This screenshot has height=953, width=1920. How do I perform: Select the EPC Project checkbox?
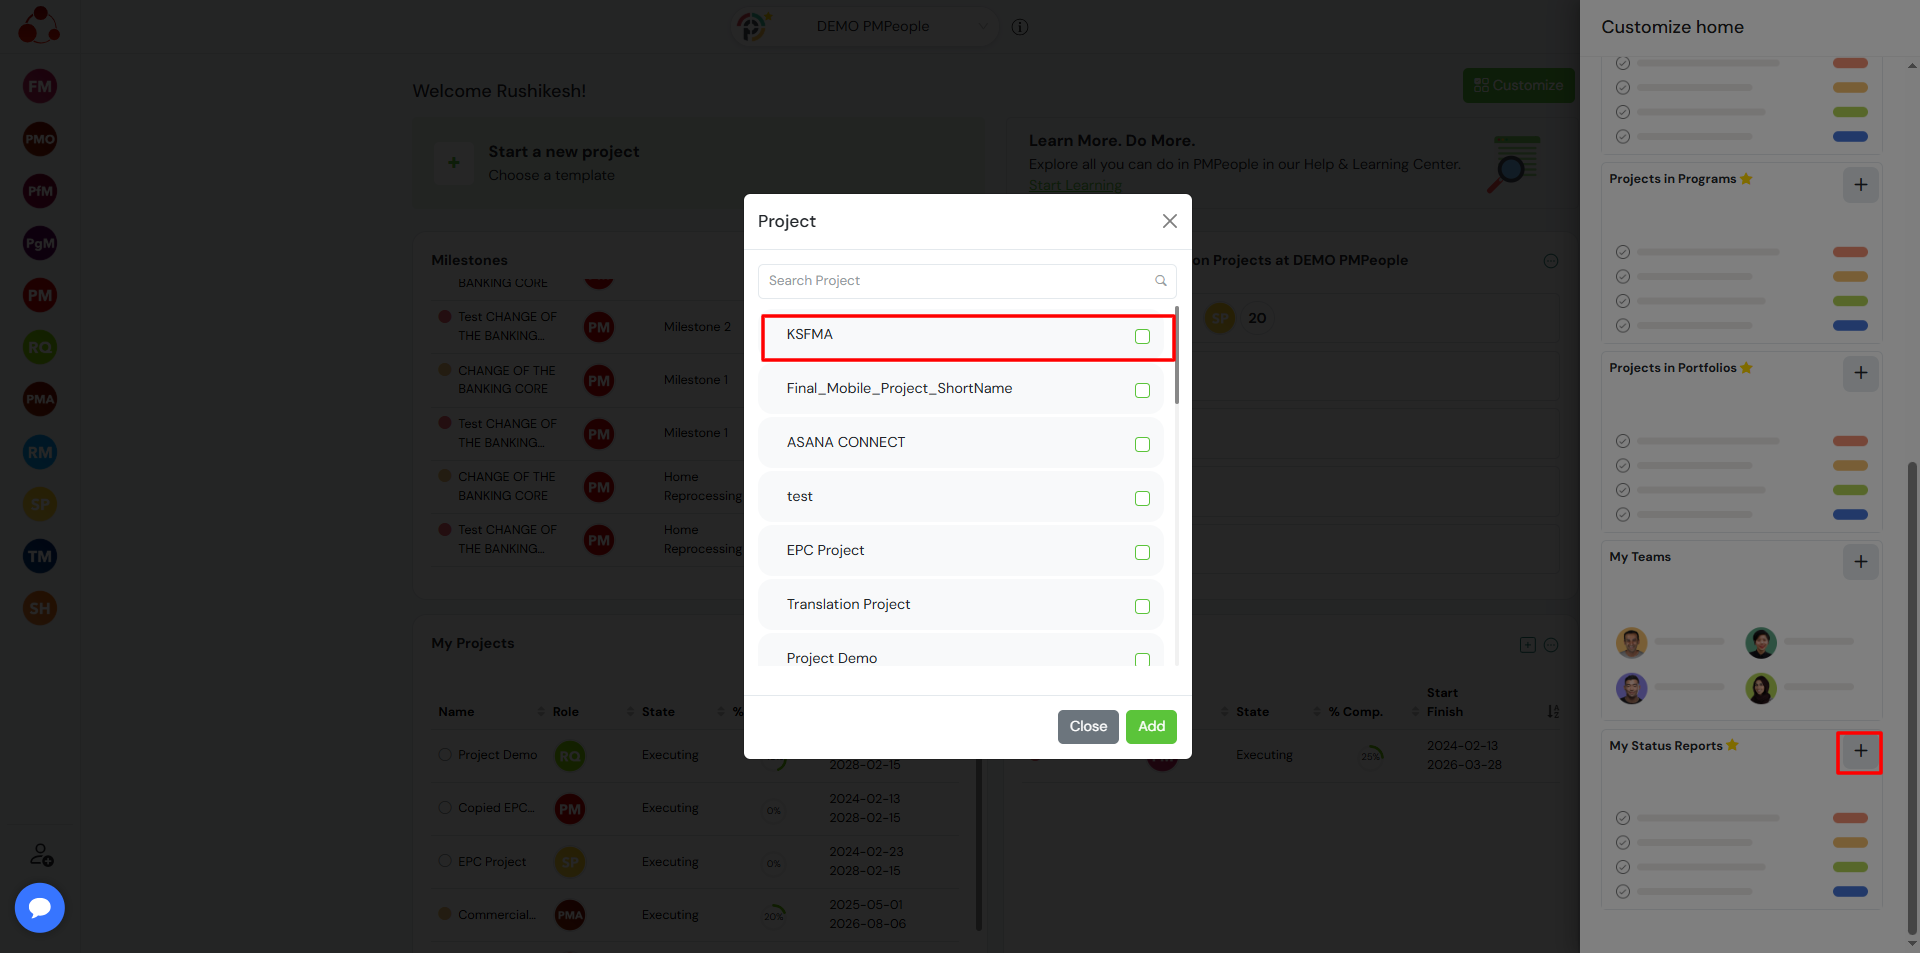[x=1142, y=553]
